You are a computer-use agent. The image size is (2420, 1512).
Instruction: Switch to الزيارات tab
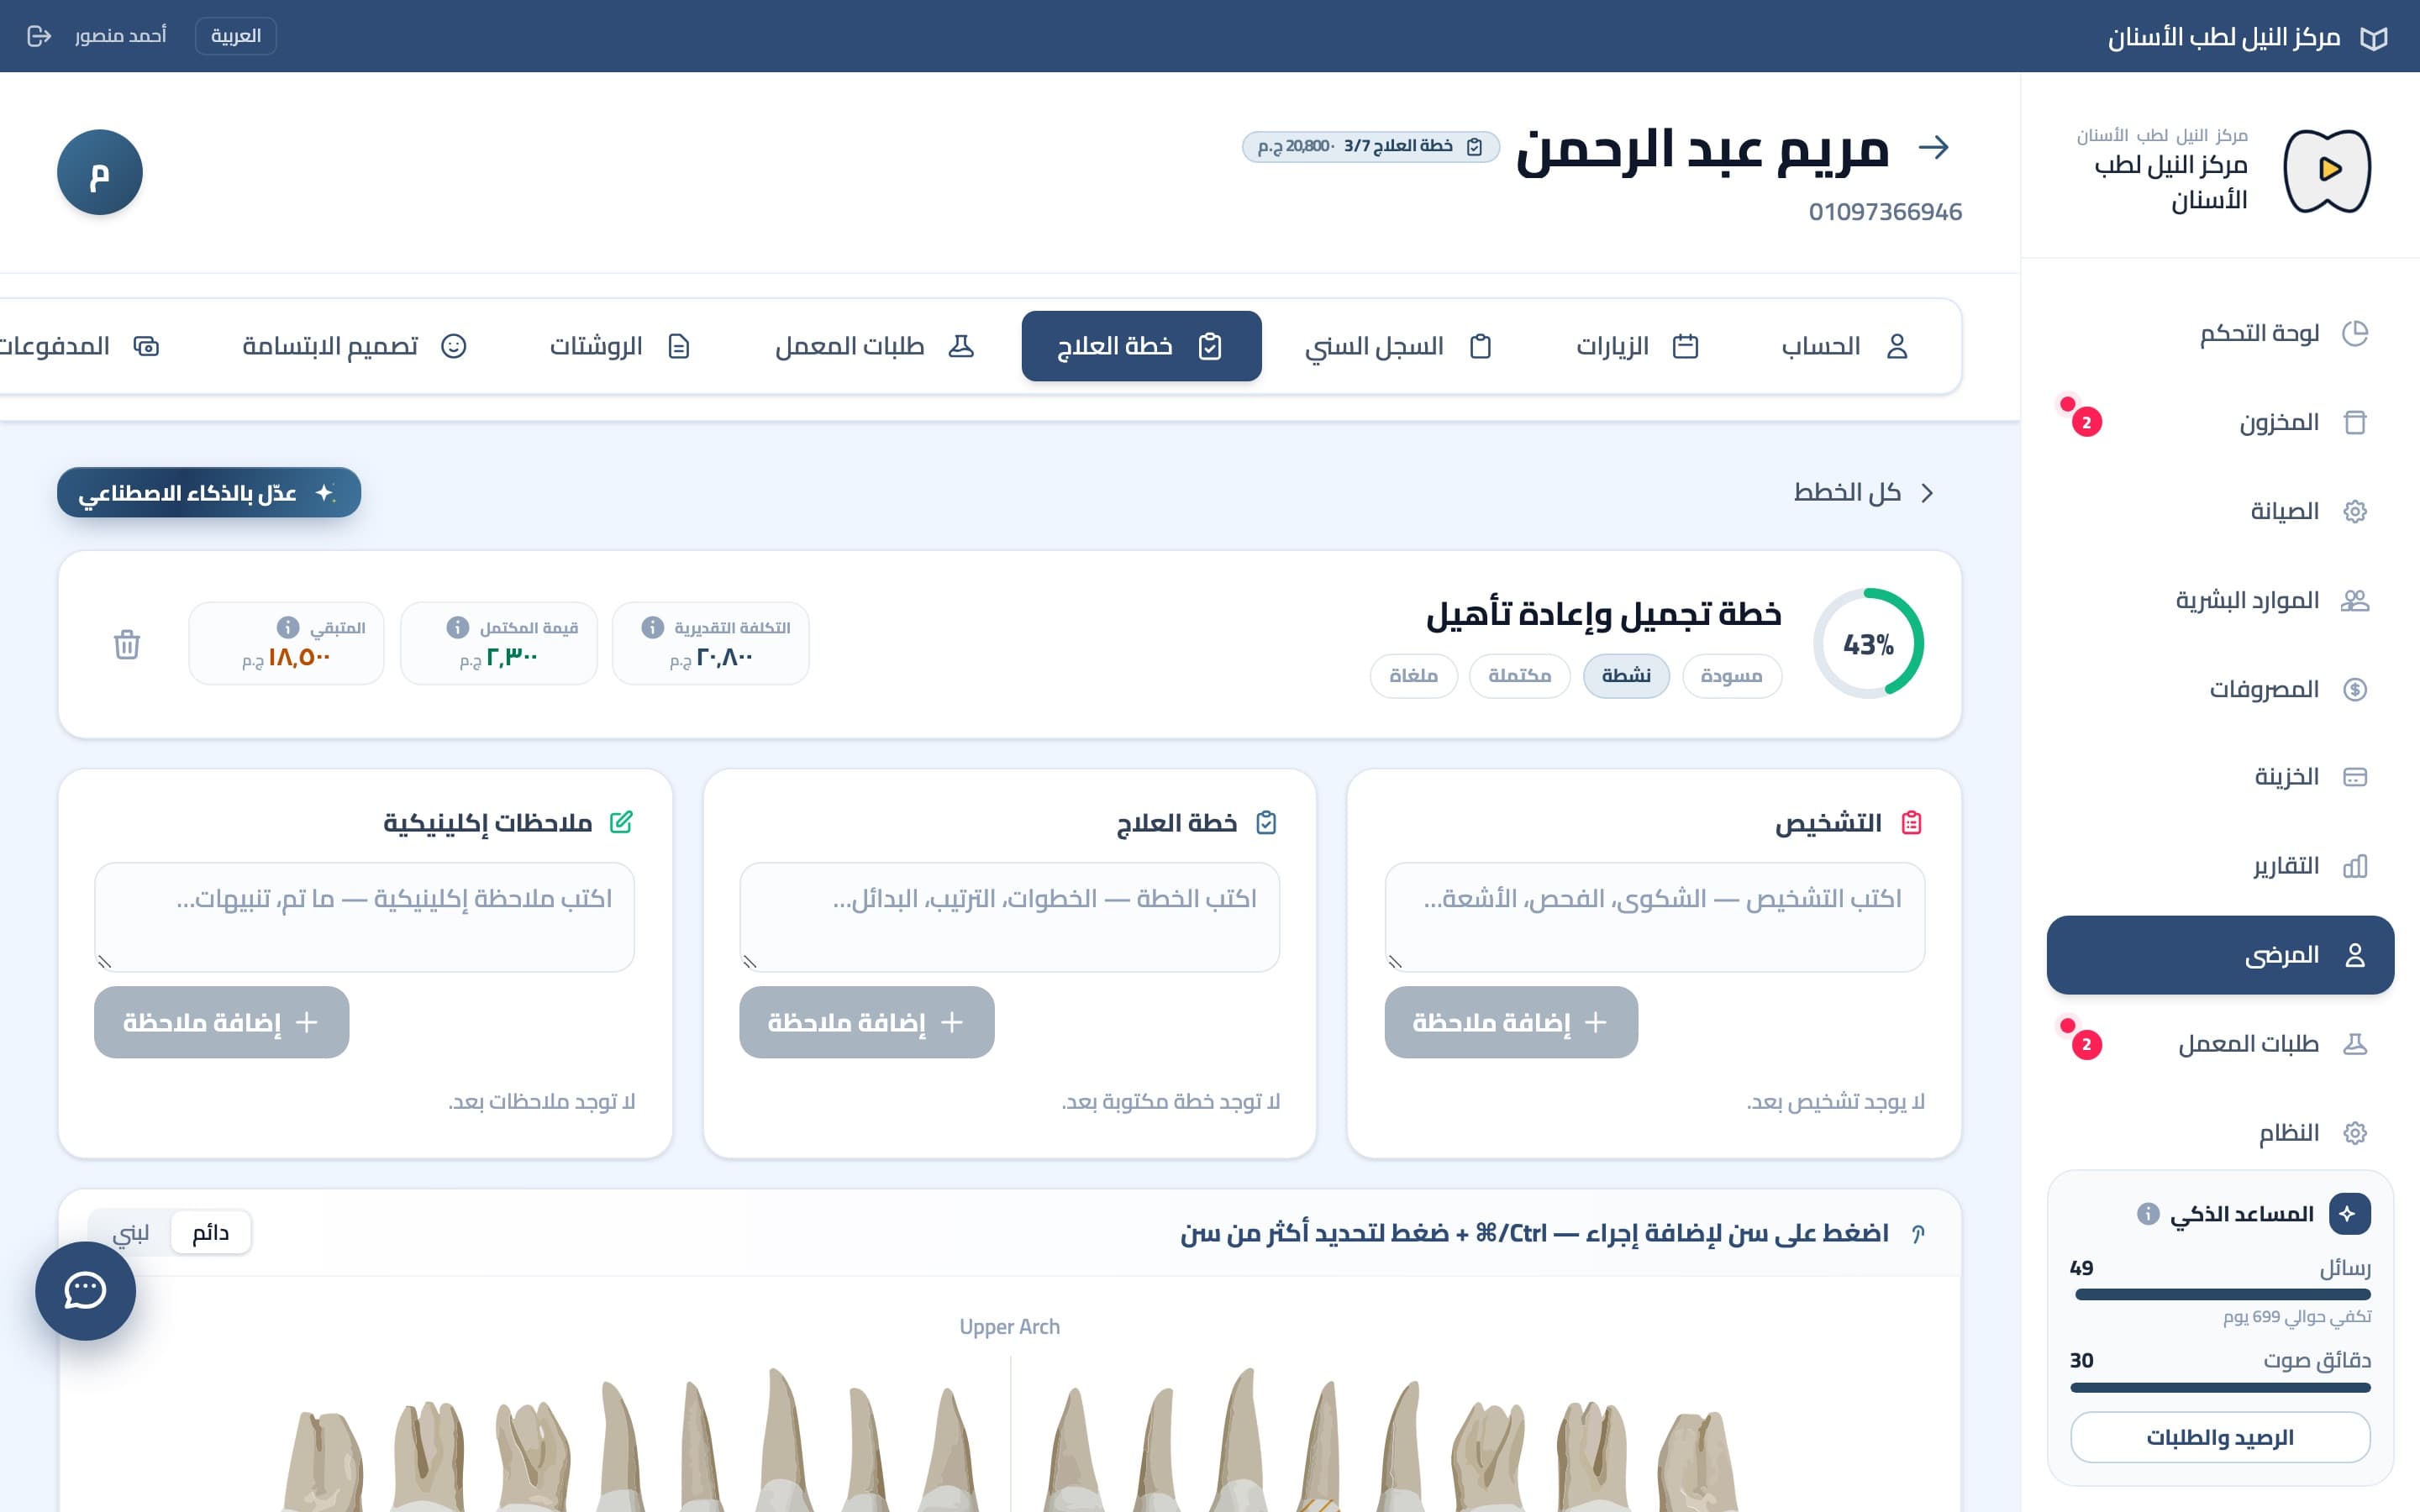click(1637, 346)
